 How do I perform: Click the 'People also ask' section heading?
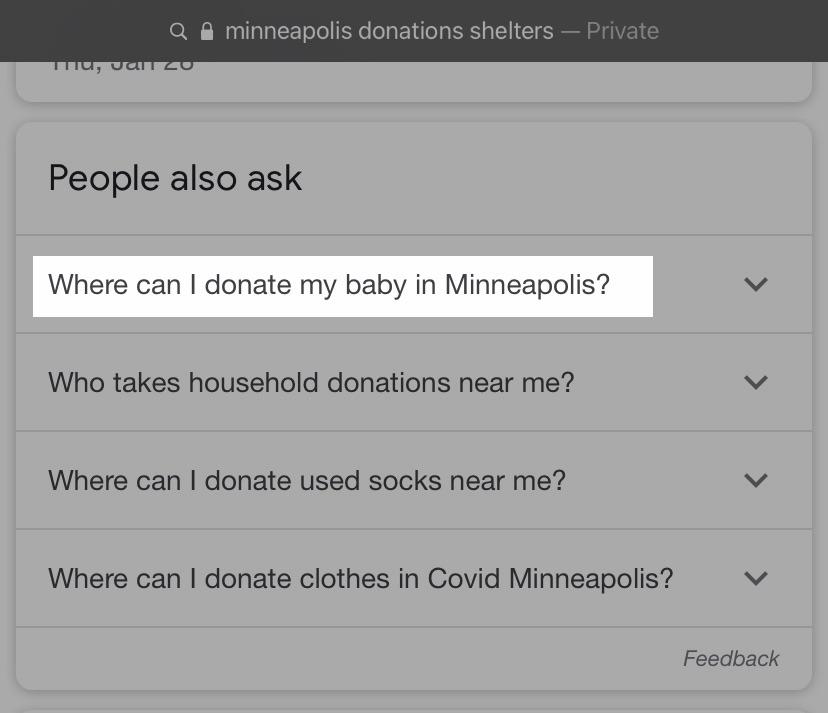175,178
